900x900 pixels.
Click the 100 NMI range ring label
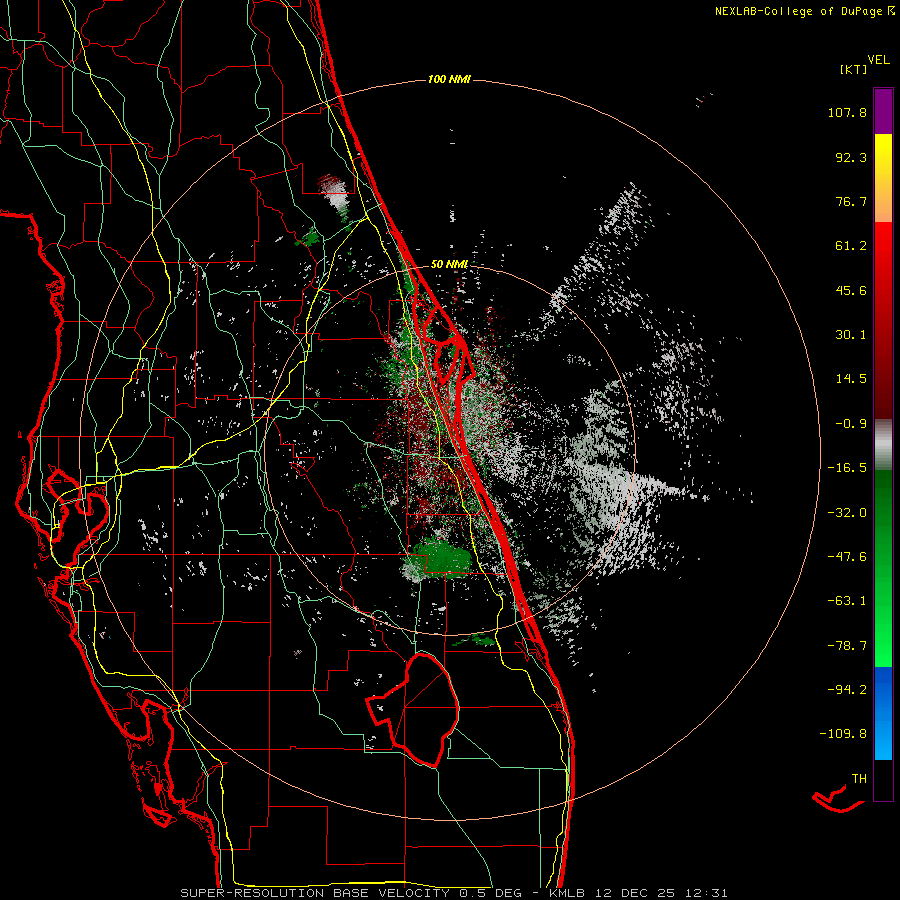[449, 79]
